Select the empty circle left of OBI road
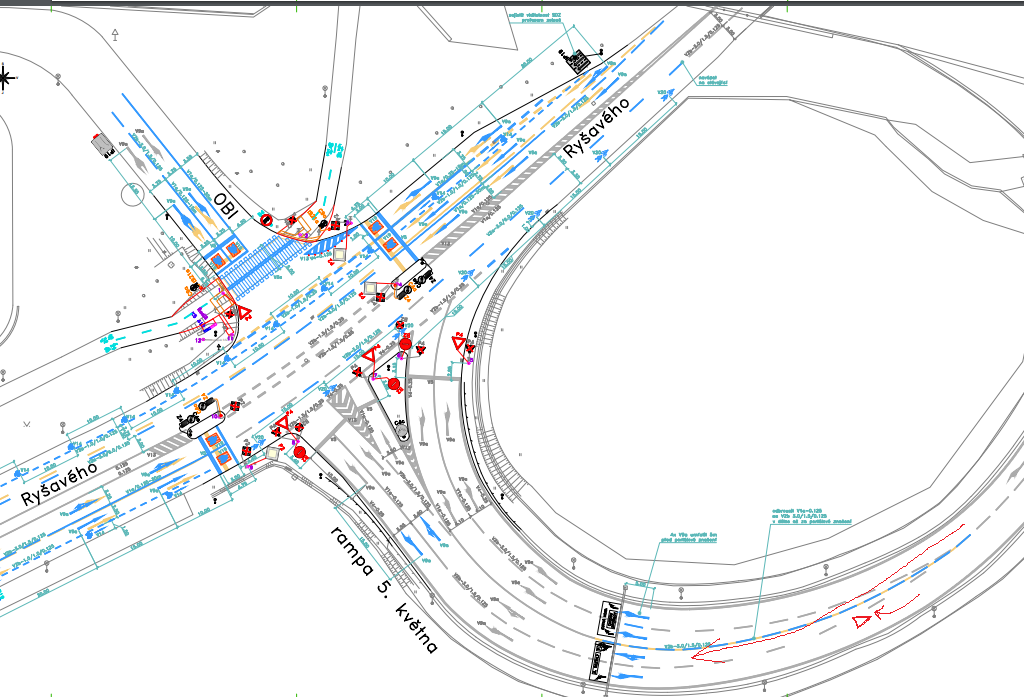1024x697 pixels. pos(132,193)
